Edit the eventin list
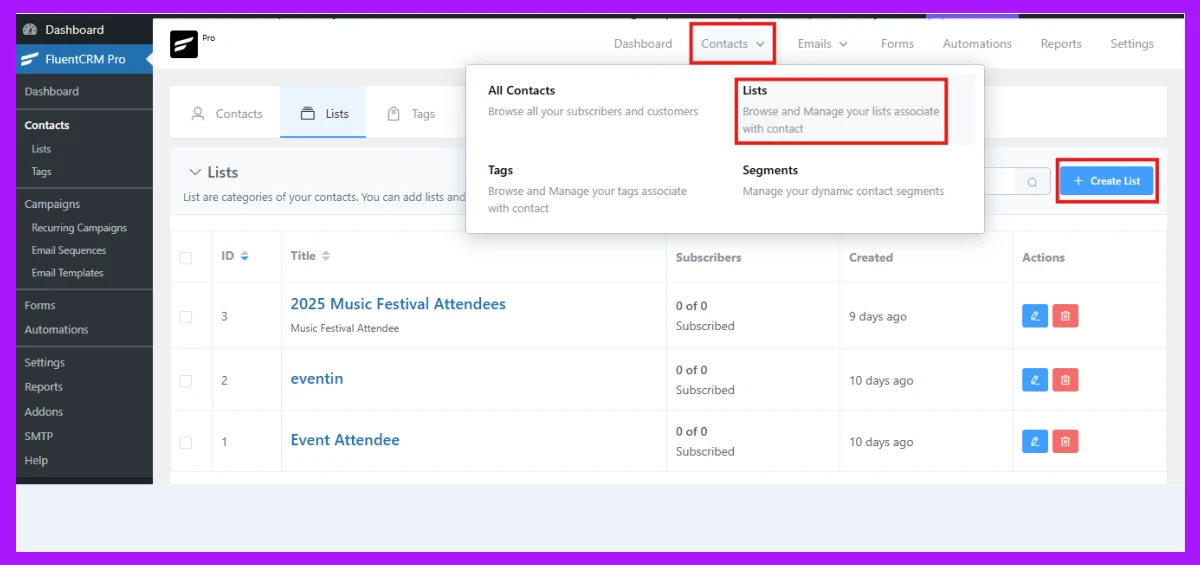The width and height of the screenshot is (1200, 565). (1035, 380)
